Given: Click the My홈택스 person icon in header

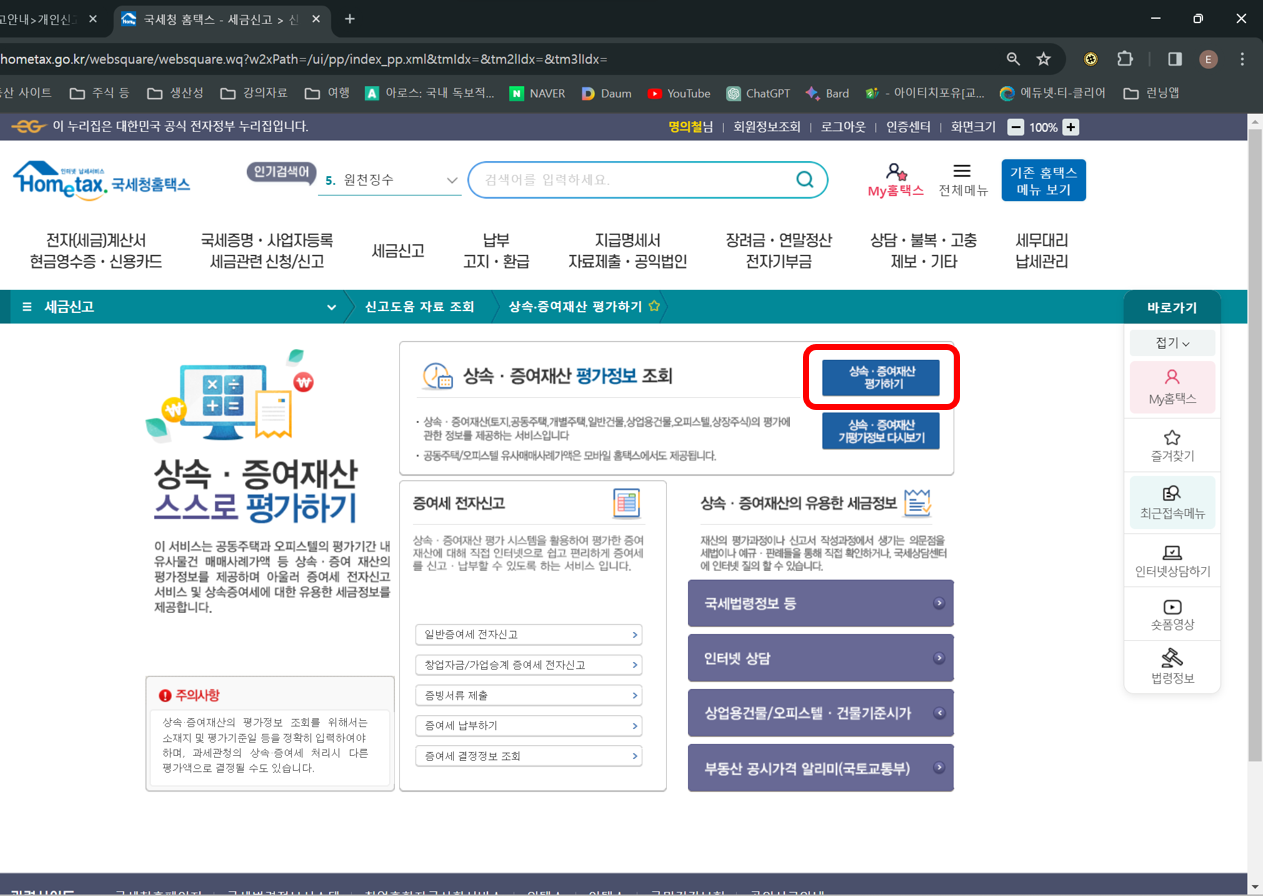Looking at the screenshot, I should coord(895,170).
